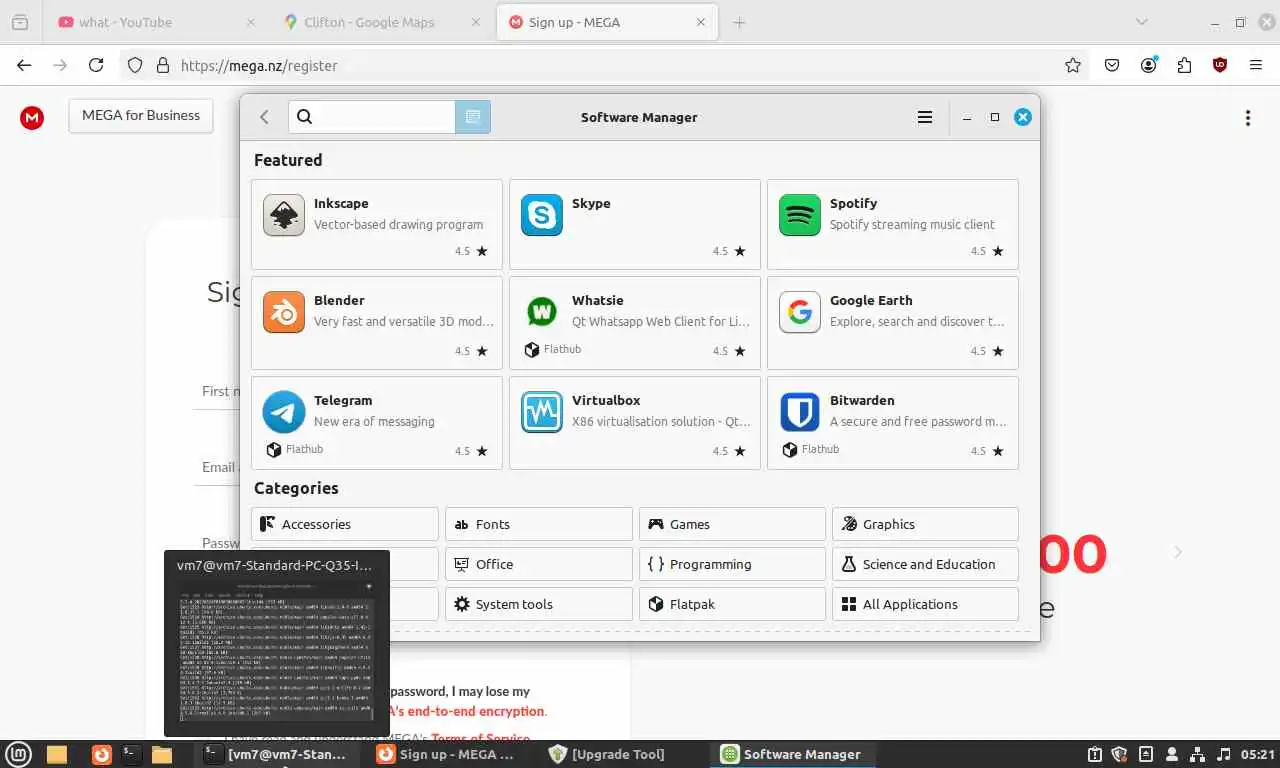
Task: Click the address bar URL mega.nz/register
Action: click(259, 65)
